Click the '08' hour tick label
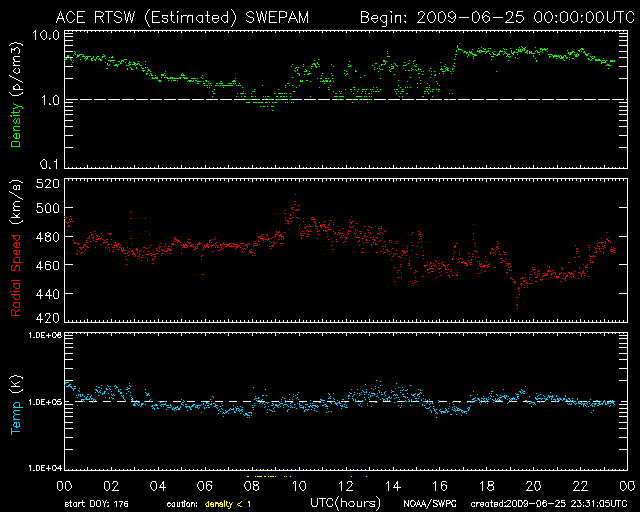The height and width of the screenshot is (512, 640). coord(252,486)
